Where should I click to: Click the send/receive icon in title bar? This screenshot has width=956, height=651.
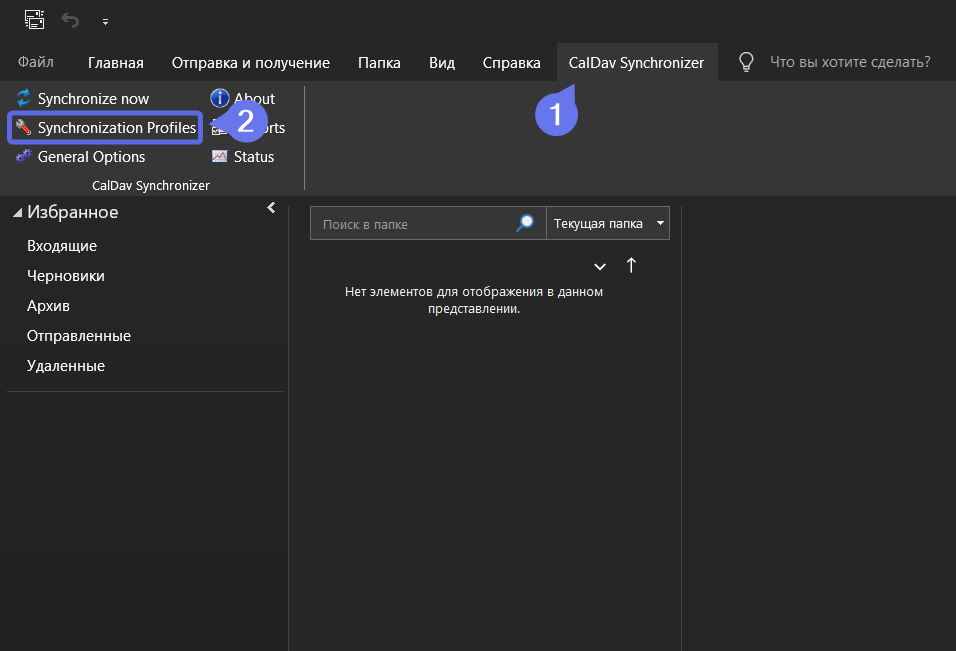(x=35, y=20)
